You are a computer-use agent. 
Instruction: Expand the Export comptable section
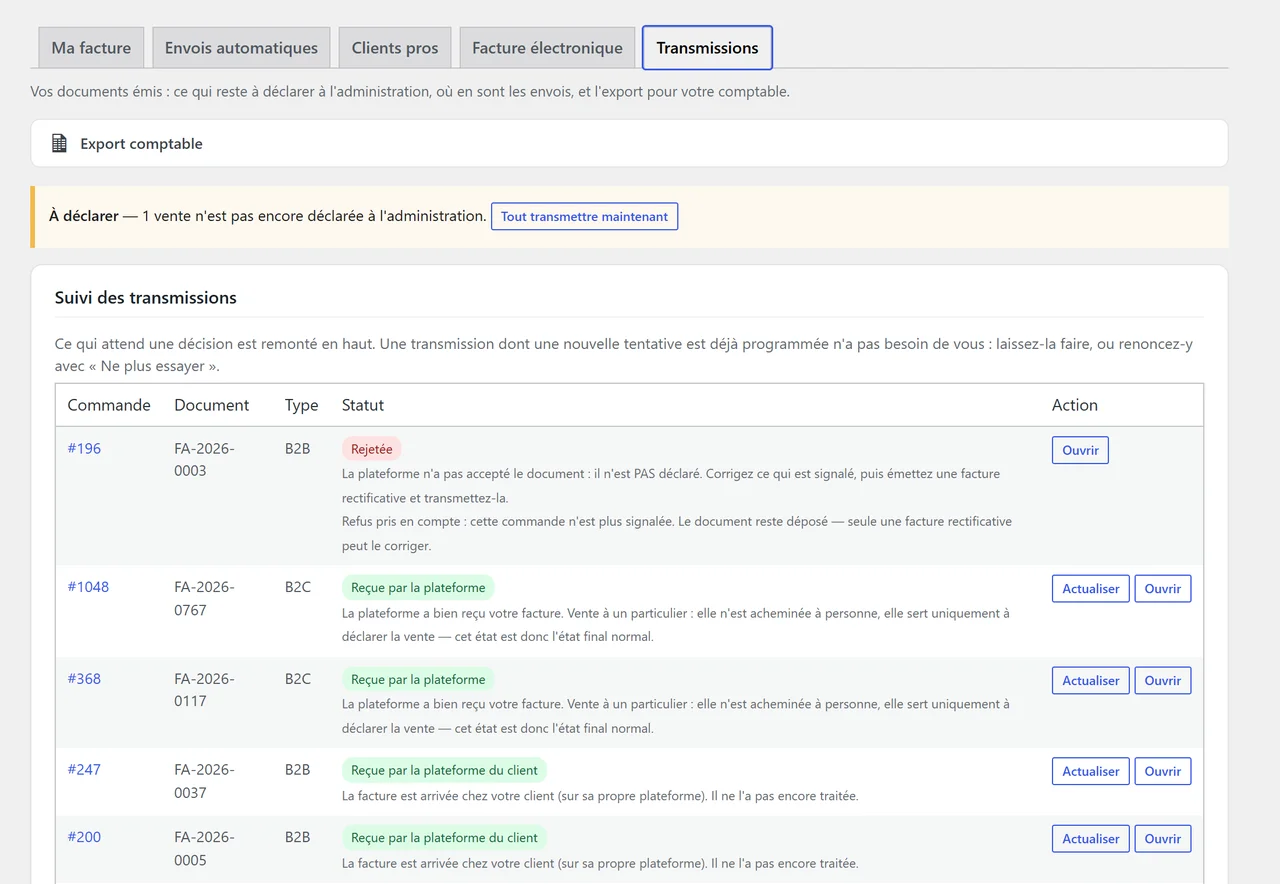(629, 143)
